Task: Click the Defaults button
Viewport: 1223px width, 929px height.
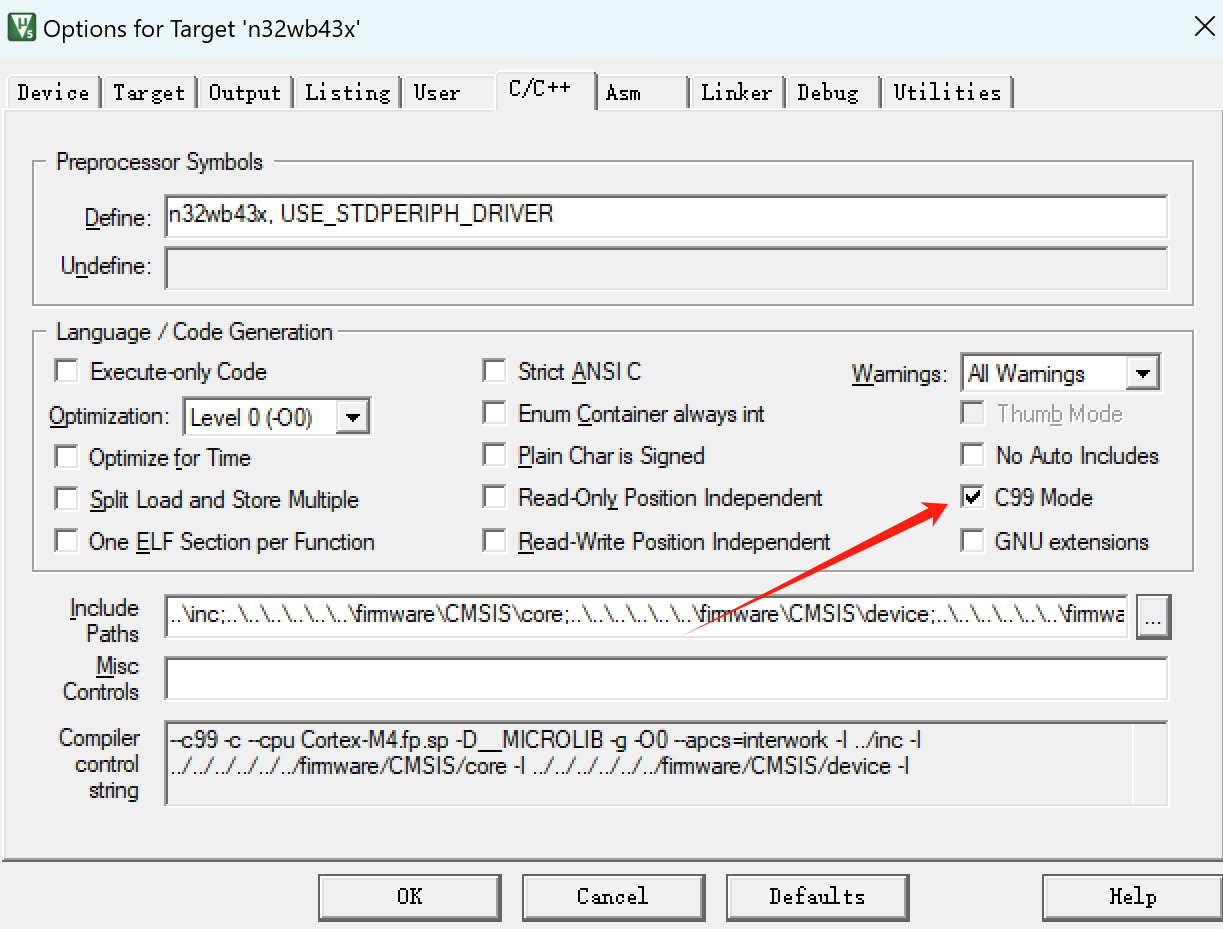Action: pyautogui.click(x=816, y=896)
